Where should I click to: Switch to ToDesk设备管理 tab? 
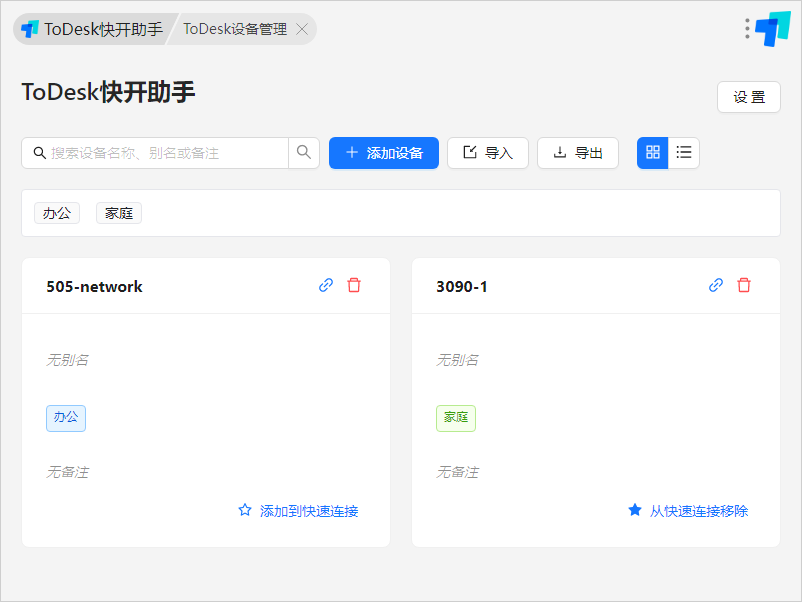click(x=235, y=29)
